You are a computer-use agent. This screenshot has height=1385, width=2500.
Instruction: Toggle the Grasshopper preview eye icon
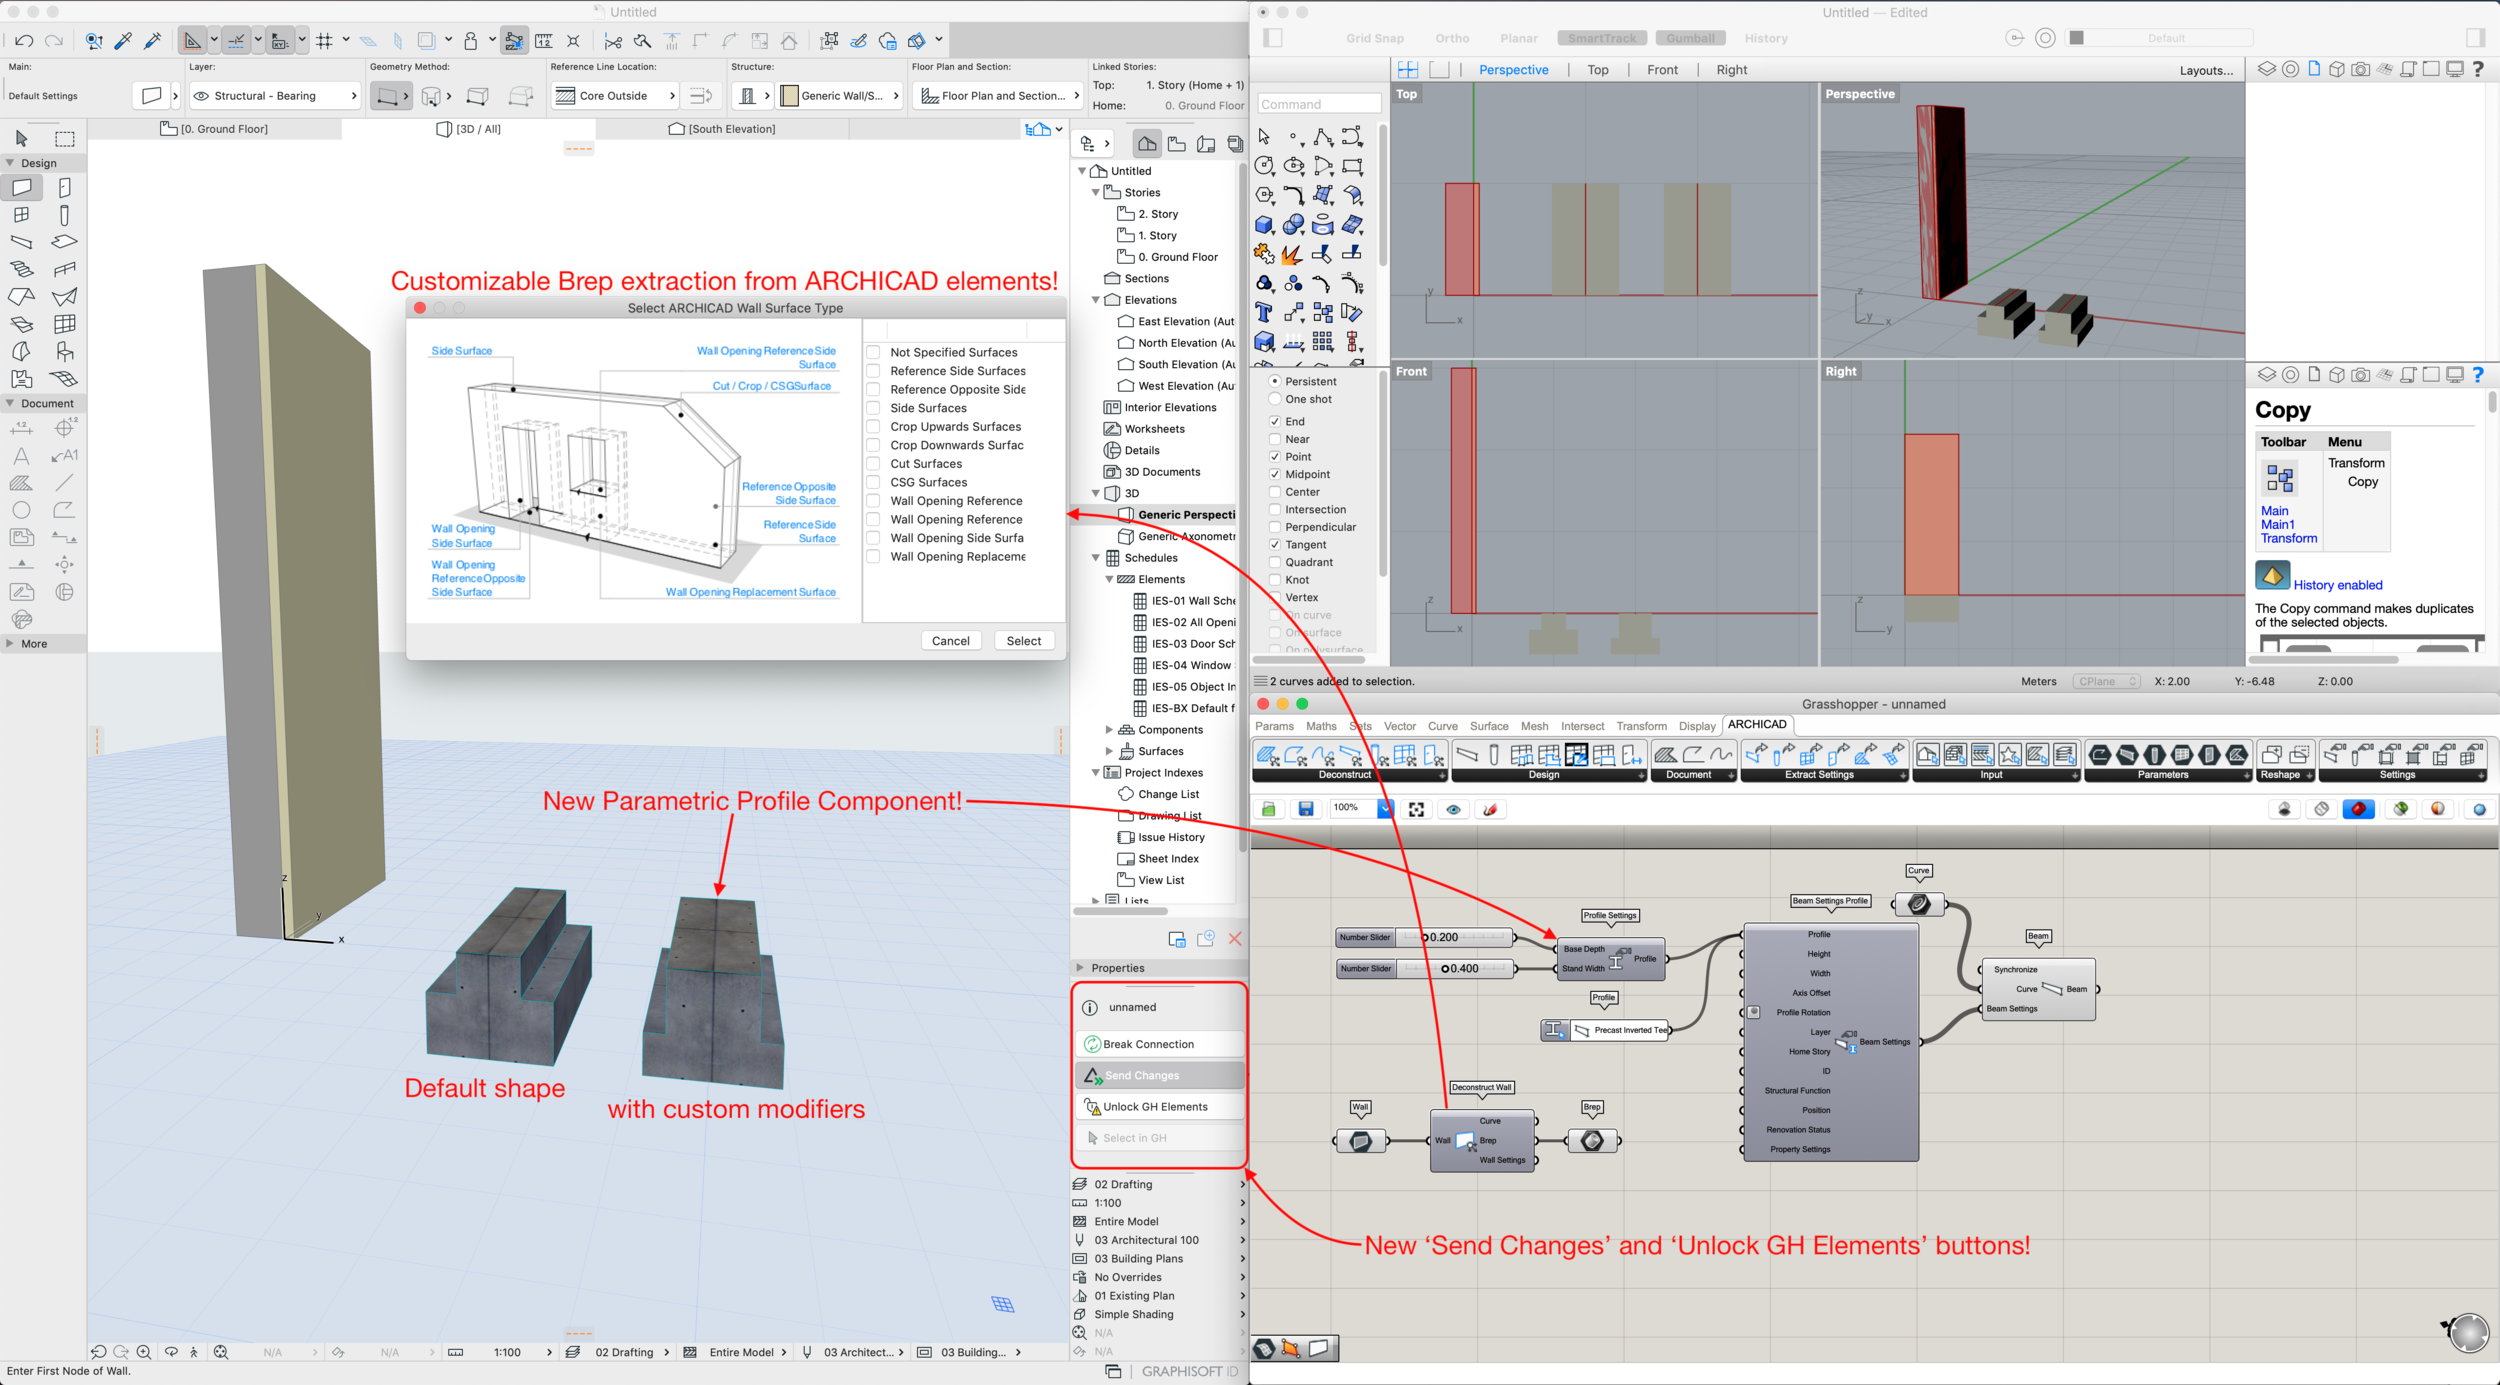pyautogui.click(x=1453, y=809)
